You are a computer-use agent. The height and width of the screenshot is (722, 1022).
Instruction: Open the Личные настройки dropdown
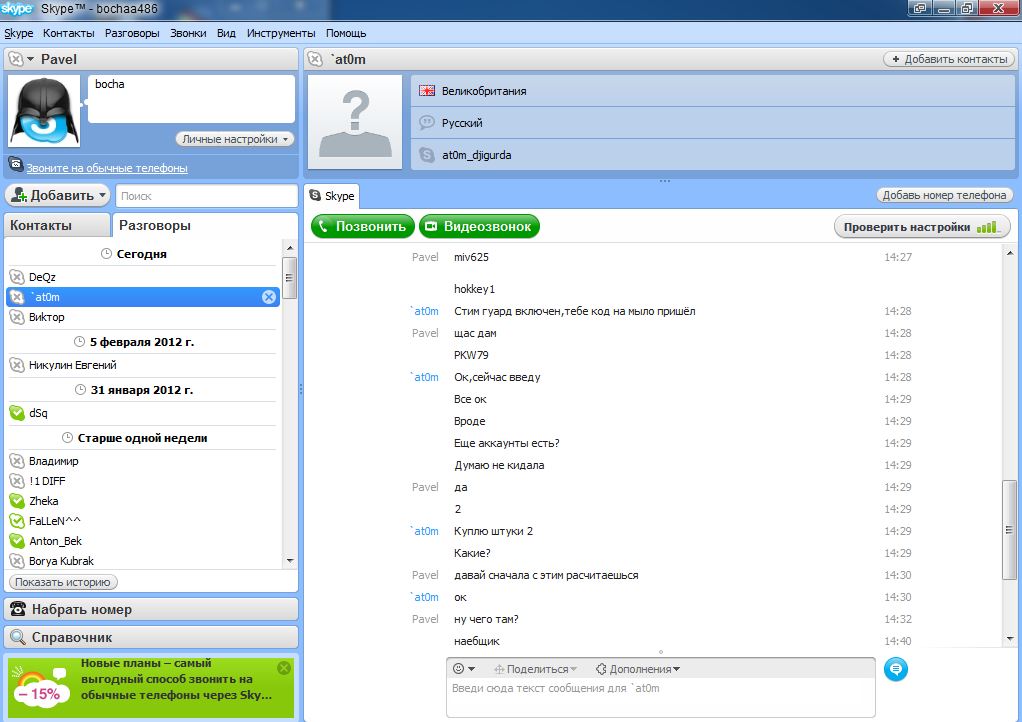coord(235,139)
